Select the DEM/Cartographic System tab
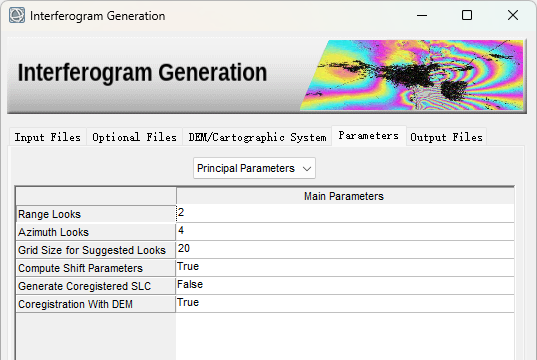Screen dimensions: 537x360 pyautogui.click(x=257, y=137)
